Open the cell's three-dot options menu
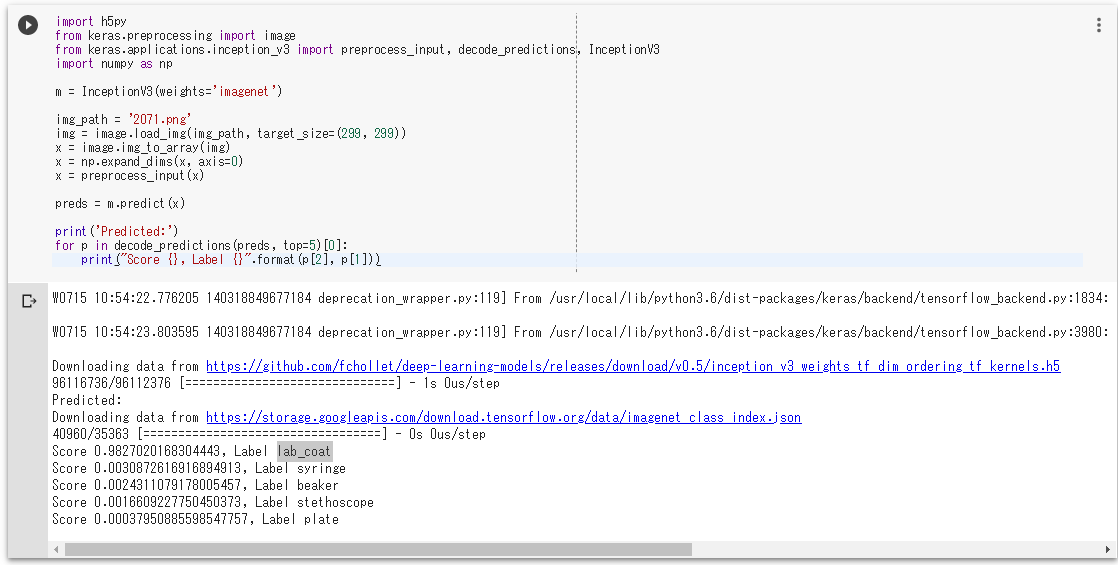Image resolution: width=1118 pixels, height=565 pixels. (x=1098, y=26)
